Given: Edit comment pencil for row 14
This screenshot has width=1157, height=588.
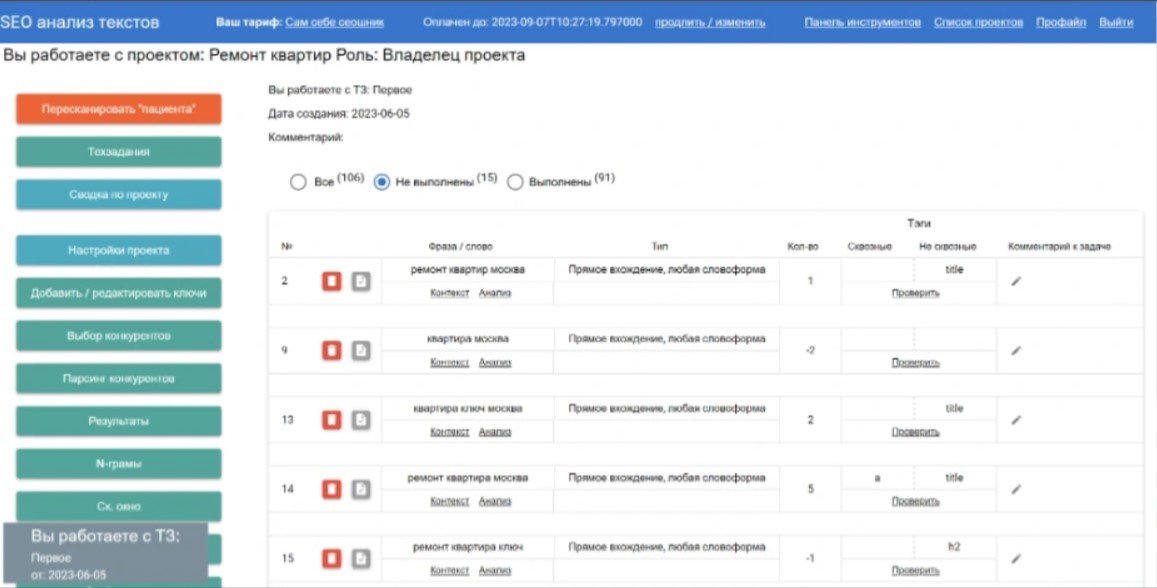Looking at the screenshot, I should click(x=1016, y=489).
